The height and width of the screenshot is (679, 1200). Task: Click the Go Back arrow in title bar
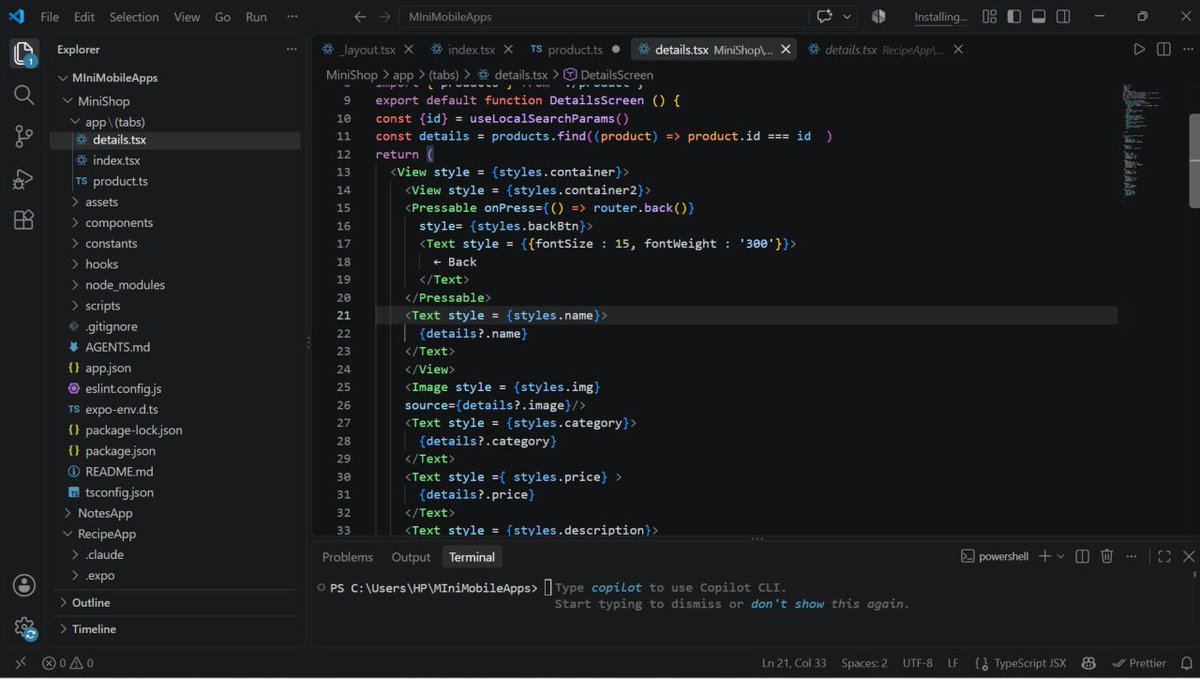pos(360,17)
